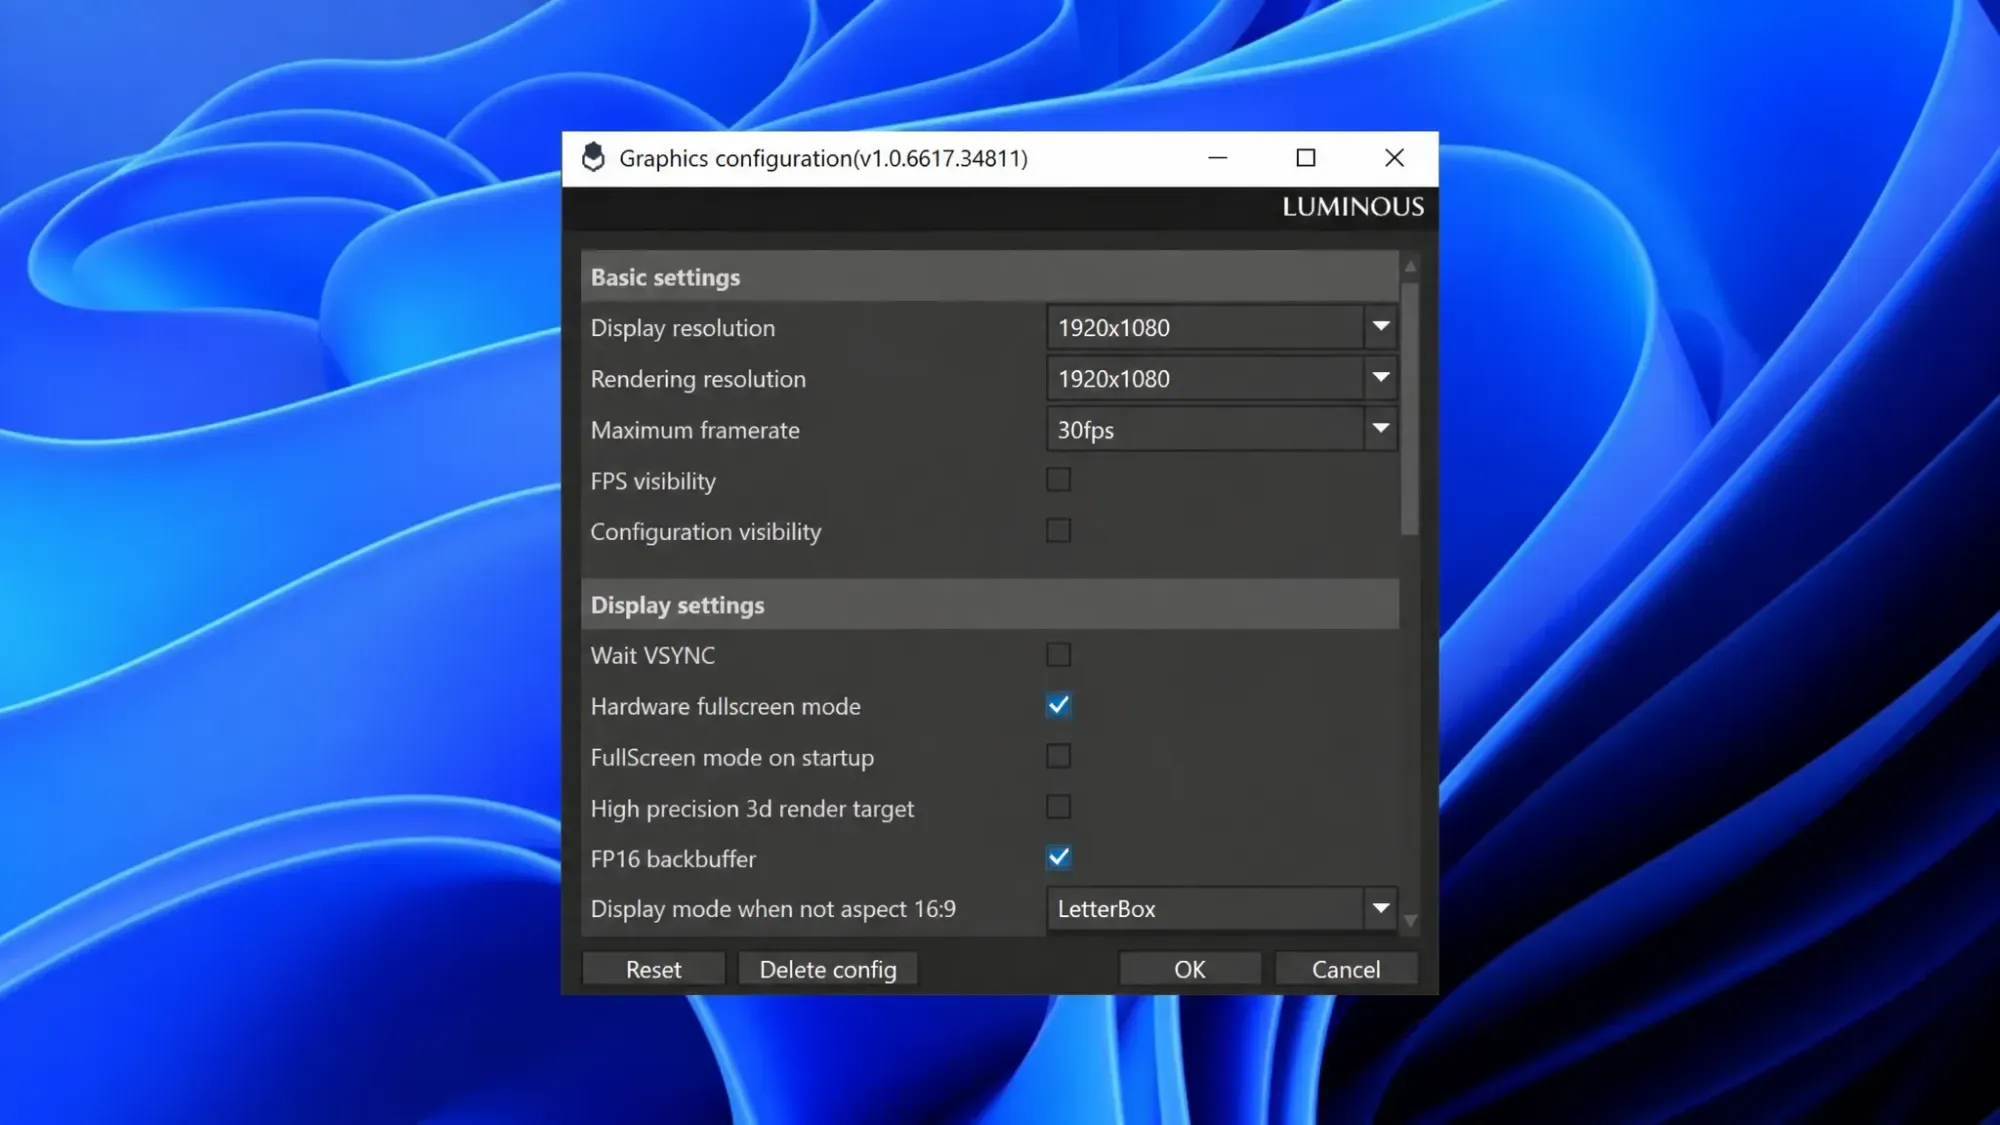
Task: Enable the FPS visibility checkbox
Action: tap(1058, 480)
